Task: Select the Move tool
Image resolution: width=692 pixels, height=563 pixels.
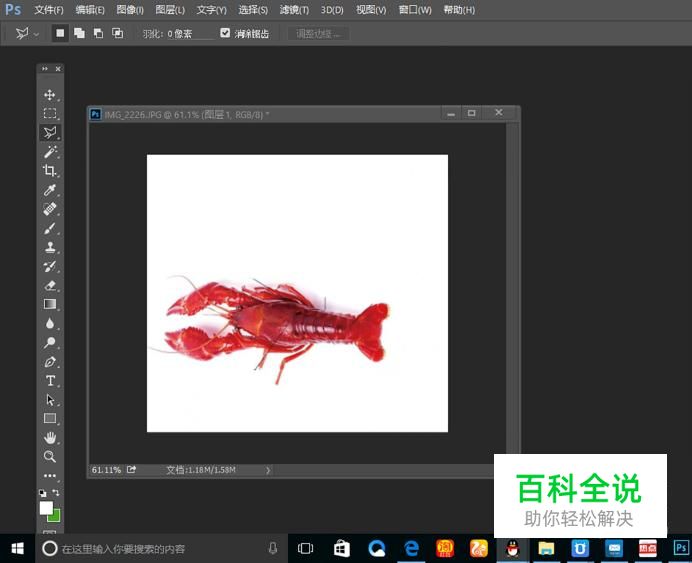Action: pyautogui.click(x=50, y=95)
